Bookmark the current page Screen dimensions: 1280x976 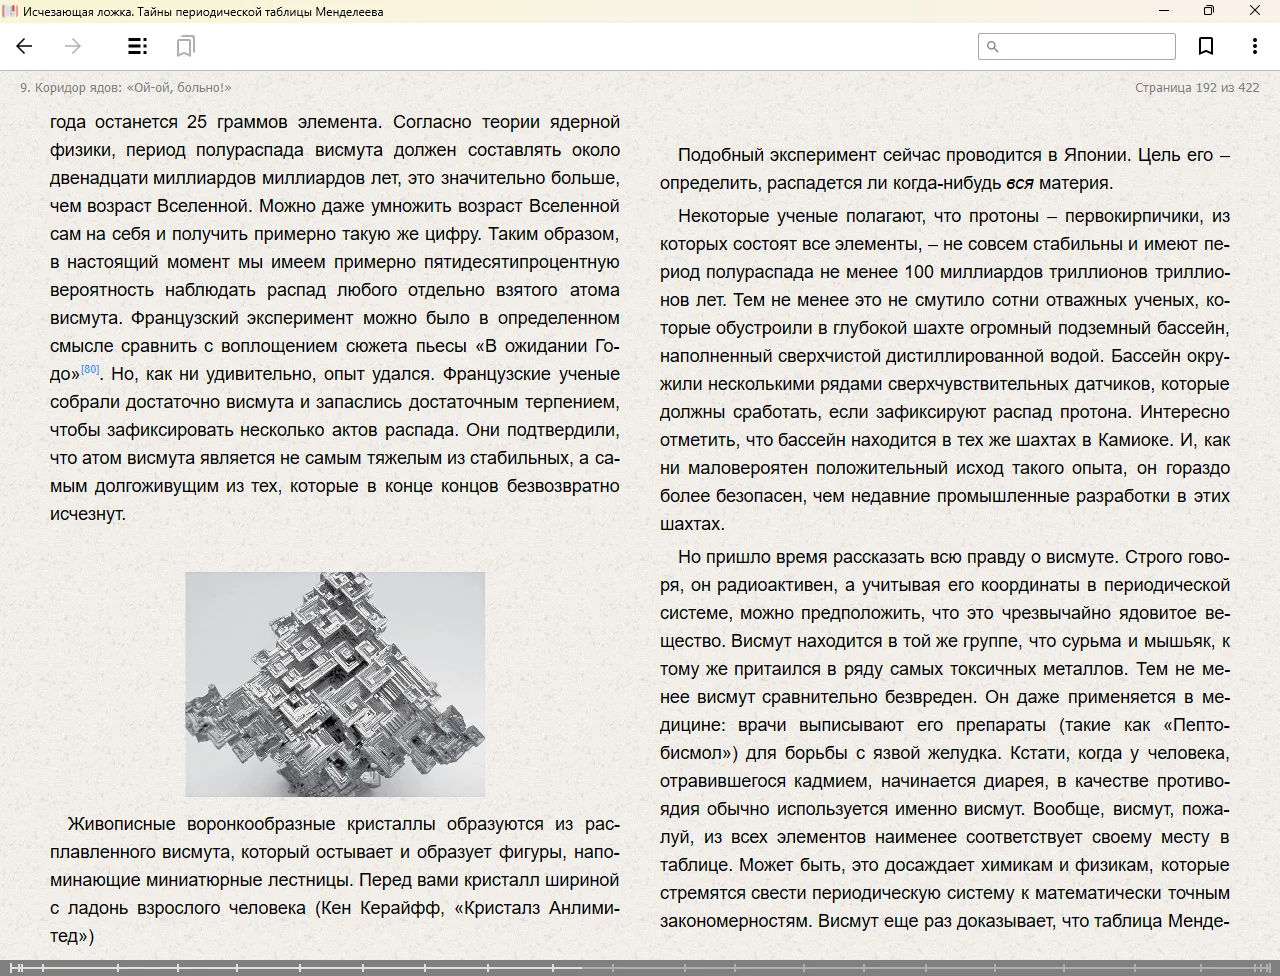1206,46
